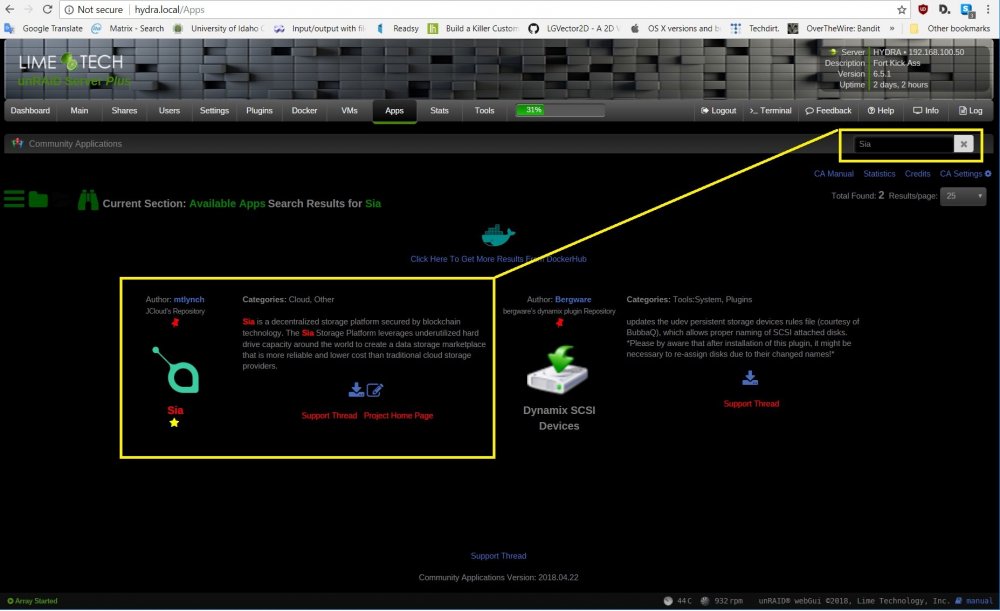
Task: Click the Array Started status indicator
Action: tap(32, 601)
